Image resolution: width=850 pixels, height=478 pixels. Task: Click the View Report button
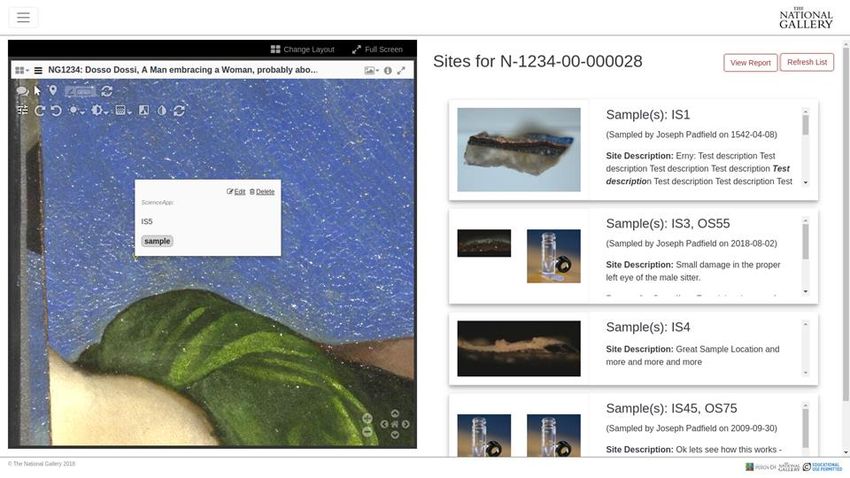tap(750, 63)
